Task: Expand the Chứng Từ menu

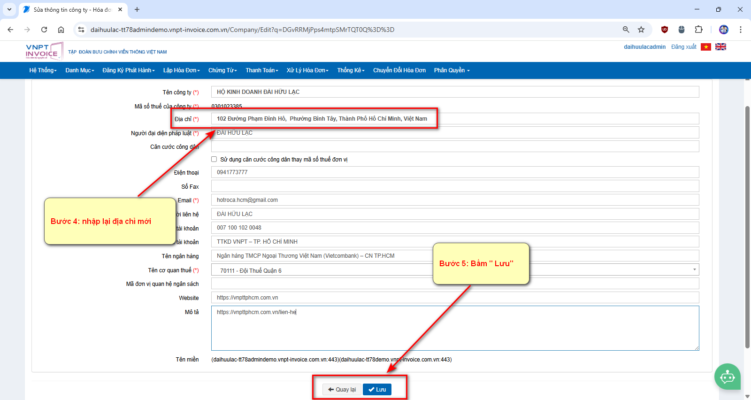Action: click(223, 70)
